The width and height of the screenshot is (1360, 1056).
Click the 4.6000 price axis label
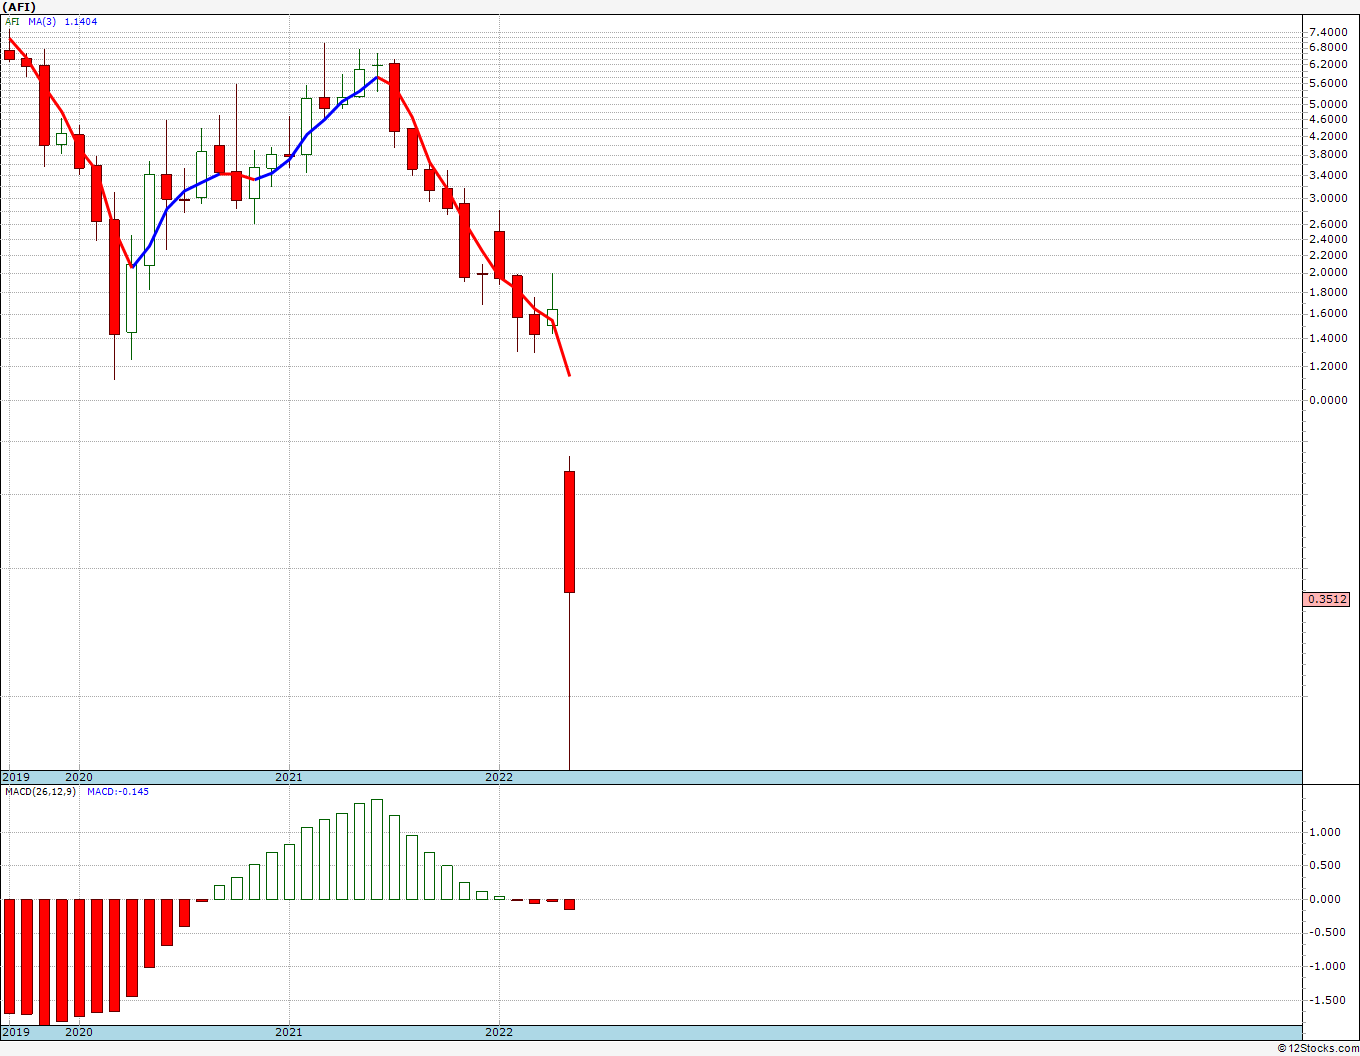[1327, 119]
